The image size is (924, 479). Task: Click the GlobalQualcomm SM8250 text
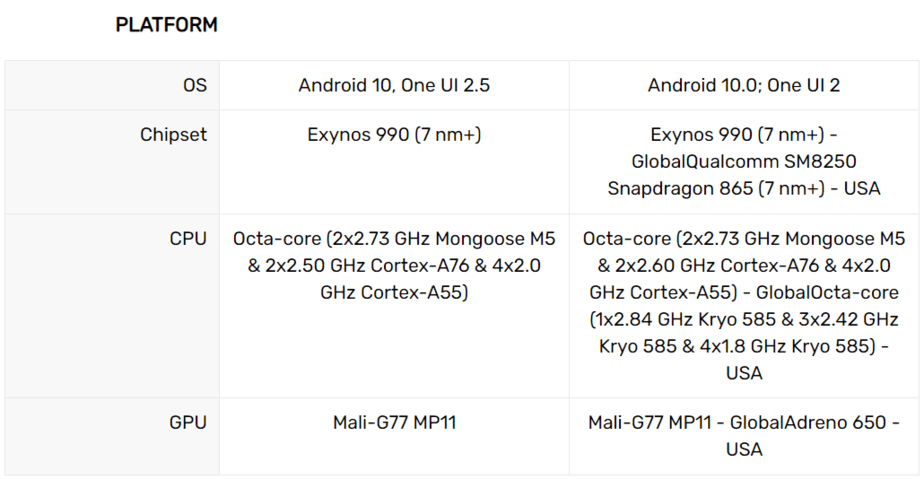(x=744, y=161)
